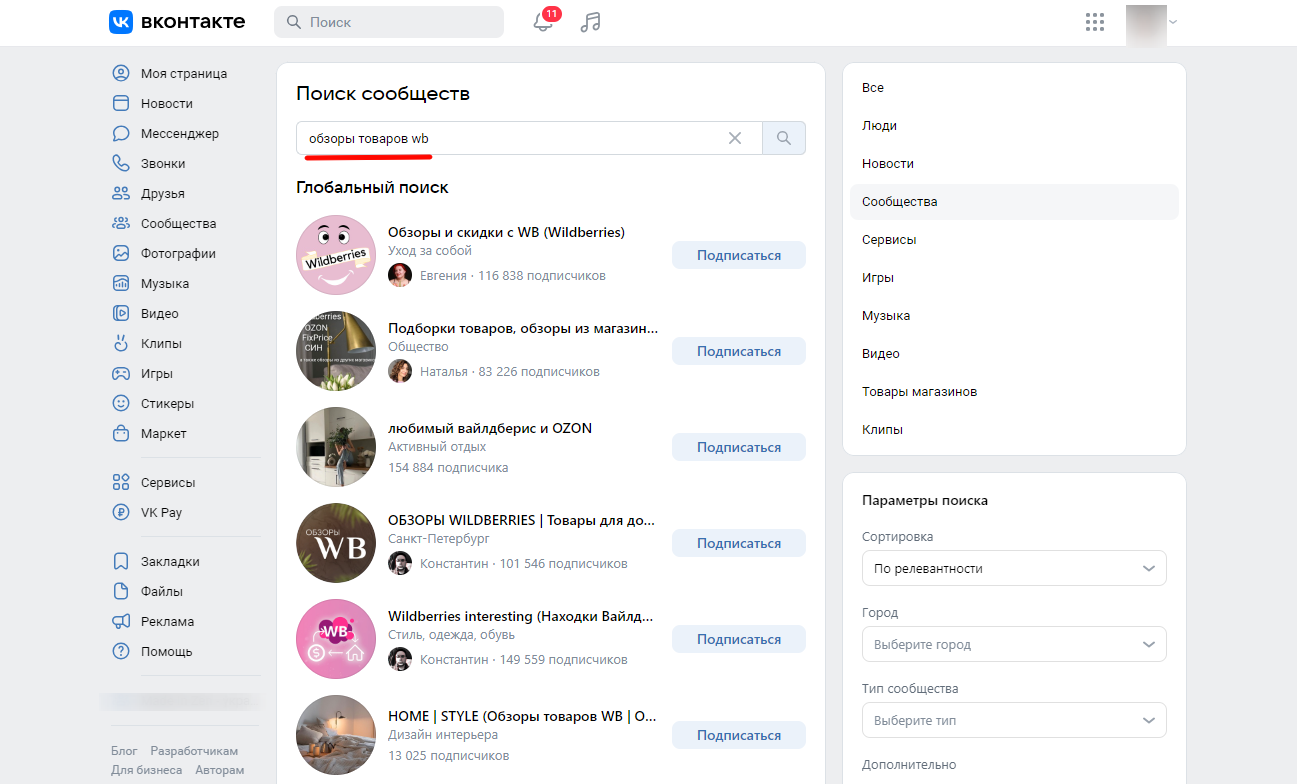Click the Новости feed icon in sidebar
The height and width of the screenshot is (784, 1297).
click(121, 103)
